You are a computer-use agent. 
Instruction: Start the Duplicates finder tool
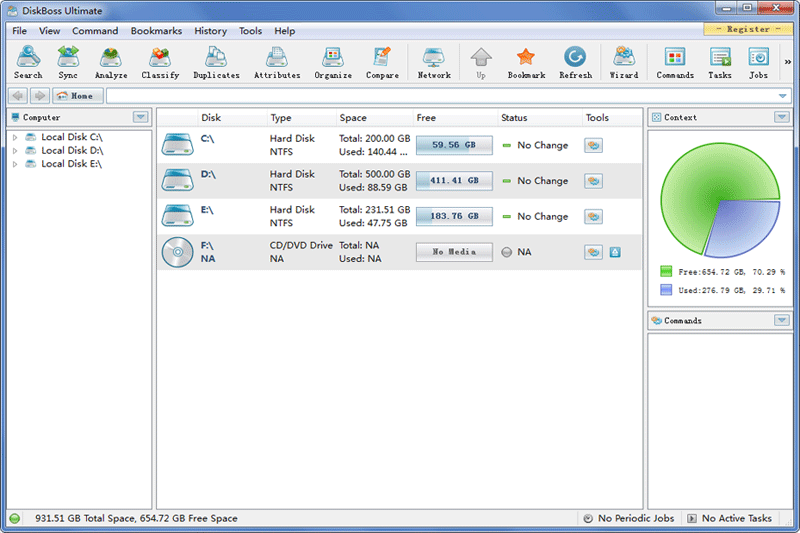pos(216,62)
